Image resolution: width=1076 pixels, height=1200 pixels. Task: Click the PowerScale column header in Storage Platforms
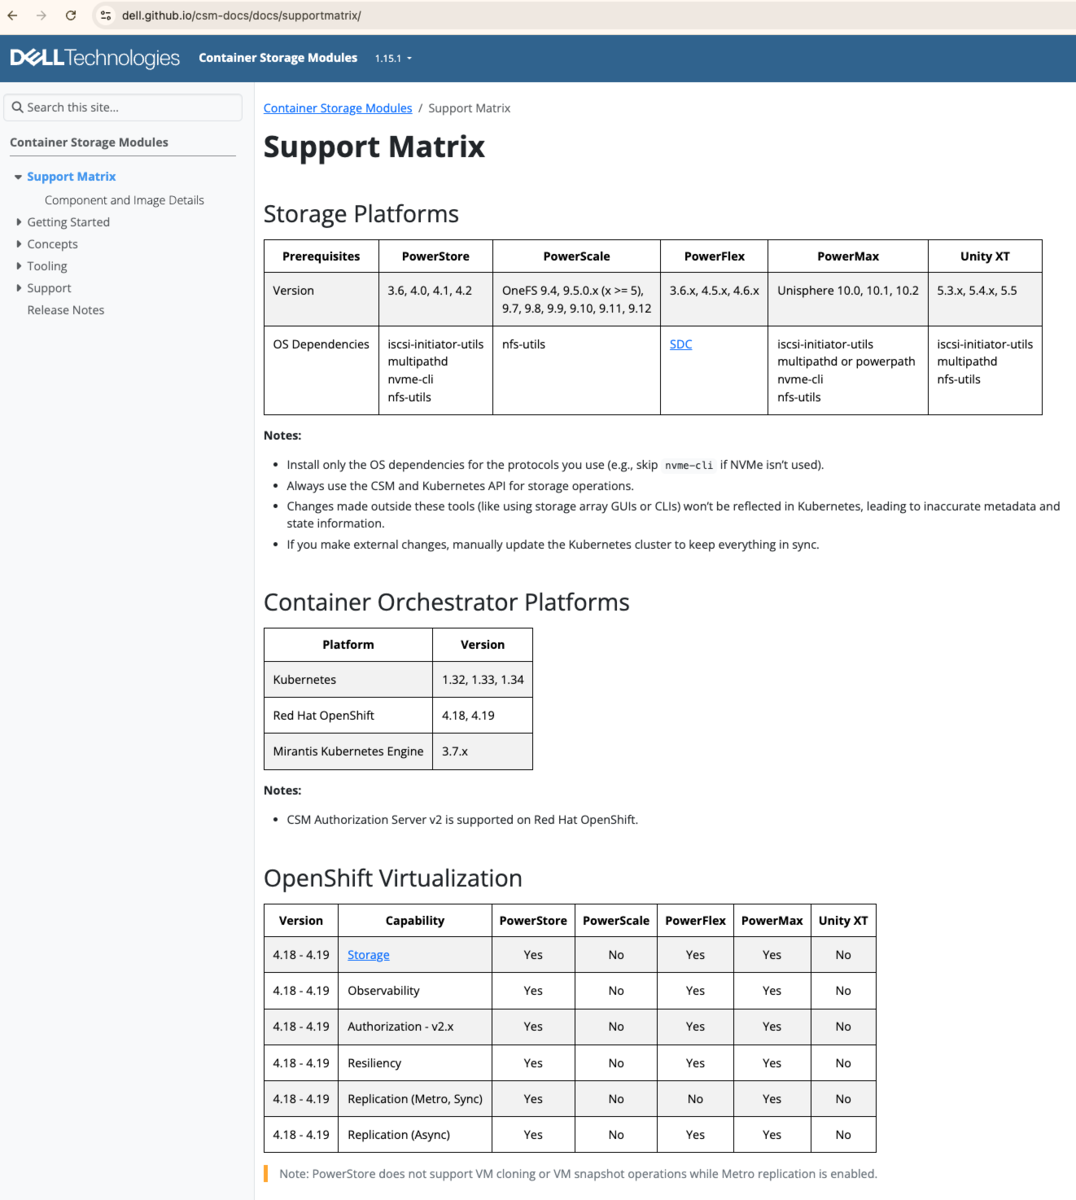click(x=576, y=256)
